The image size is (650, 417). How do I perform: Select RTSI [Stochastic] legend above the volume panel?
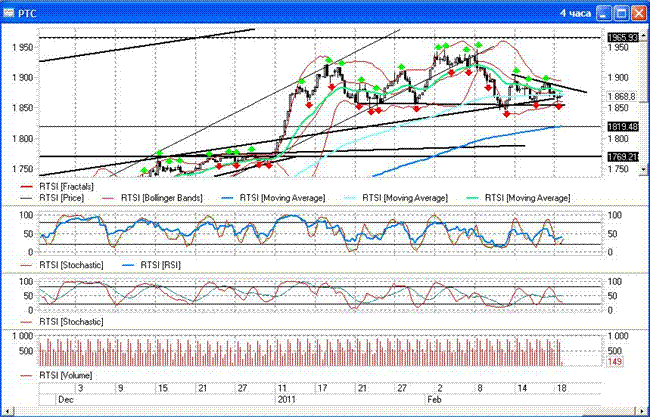coord(62,322)
